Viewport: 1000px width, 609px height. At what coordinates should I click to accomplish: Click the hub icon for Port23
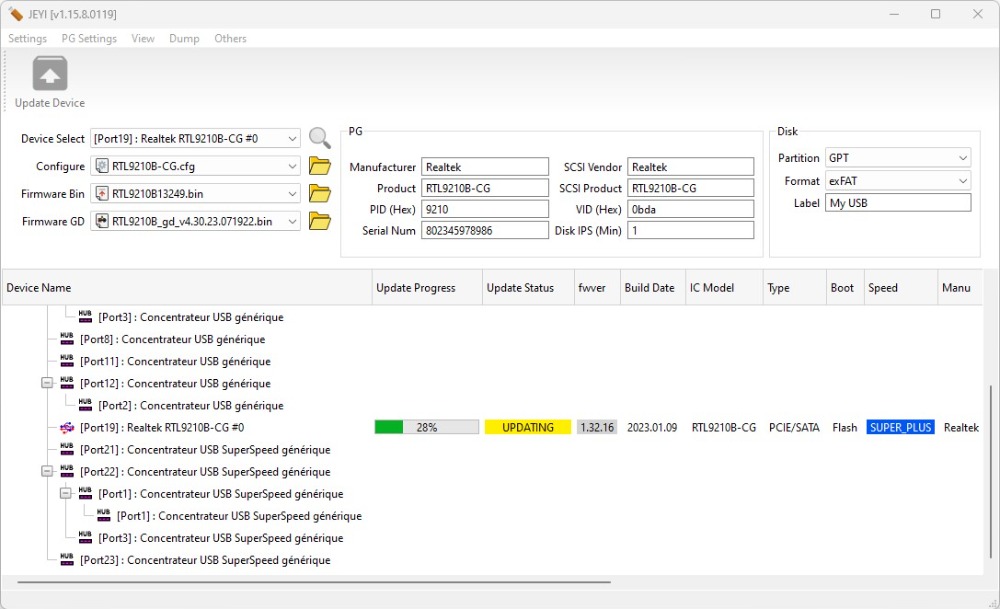coord(67,560)
